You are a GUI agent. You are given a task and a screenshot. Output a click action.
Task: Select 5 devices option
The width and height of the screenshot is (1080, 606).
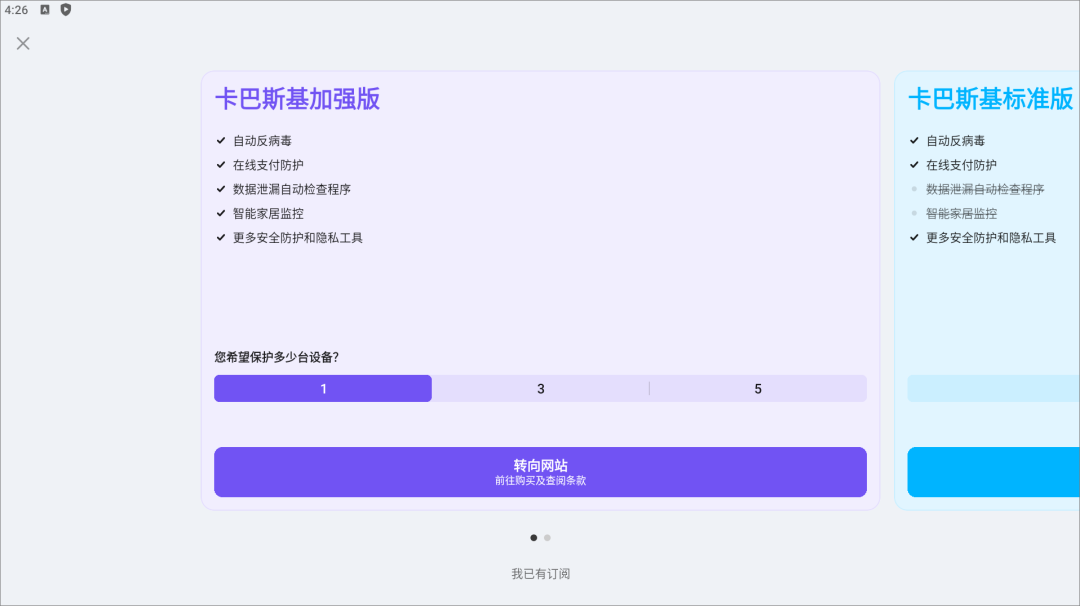point(758,388)
